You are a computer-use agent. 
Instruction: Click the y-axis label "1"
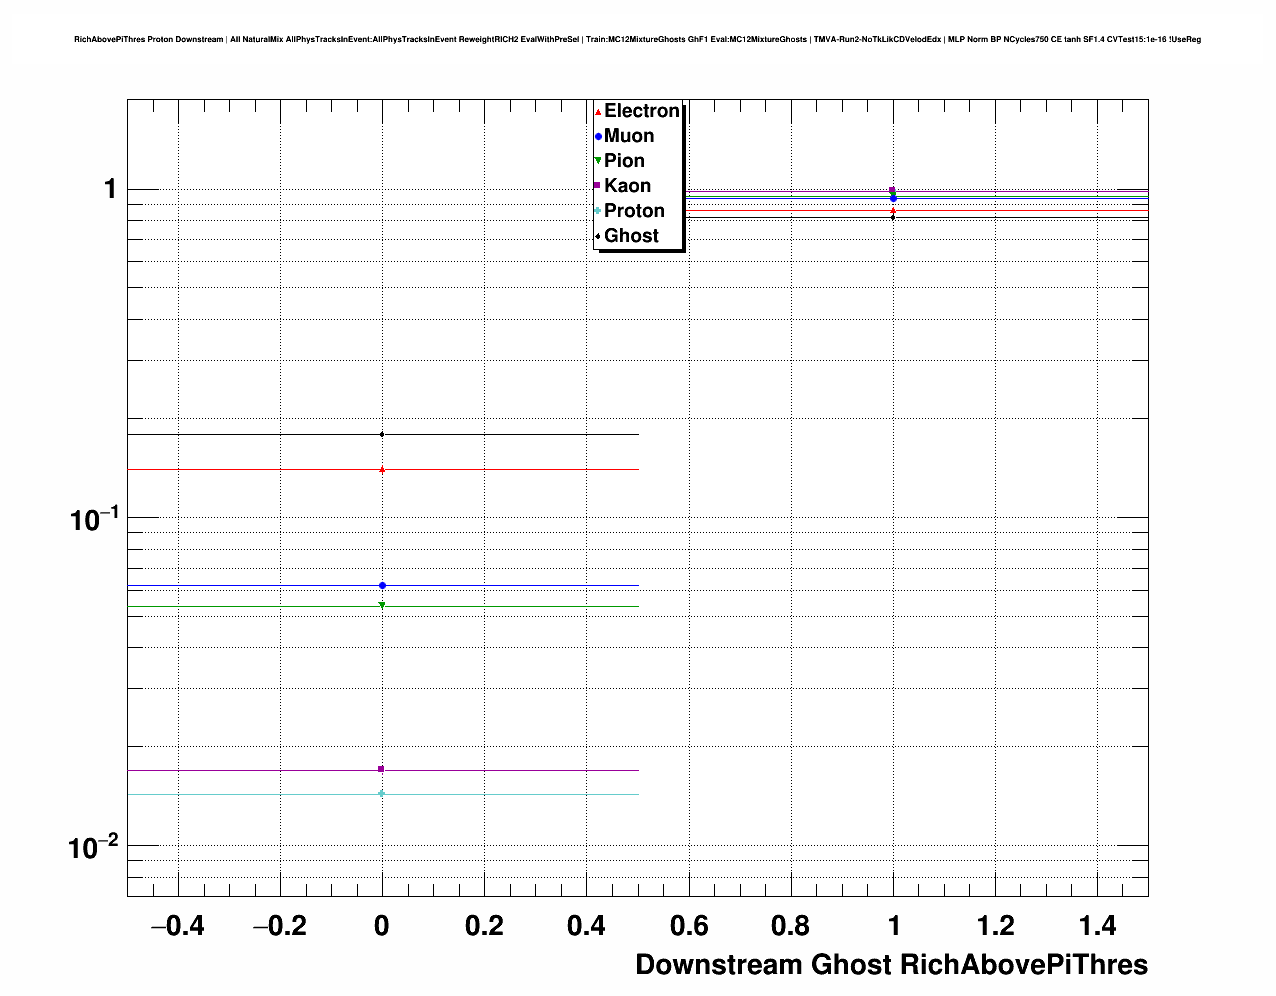pos(110,189)
